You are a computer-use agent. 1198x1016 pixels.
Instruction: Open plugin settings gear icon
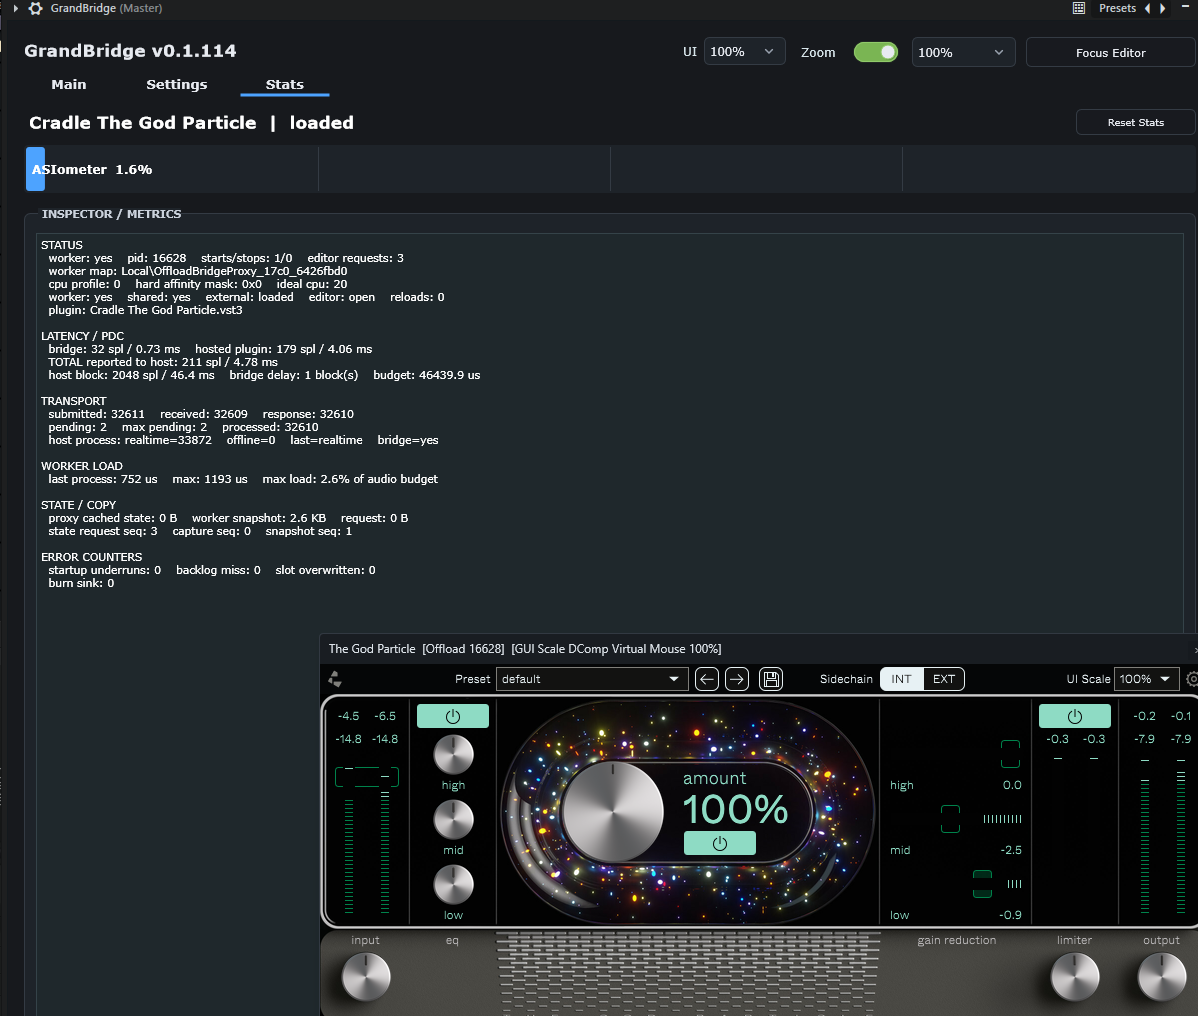click(1193, 678)
